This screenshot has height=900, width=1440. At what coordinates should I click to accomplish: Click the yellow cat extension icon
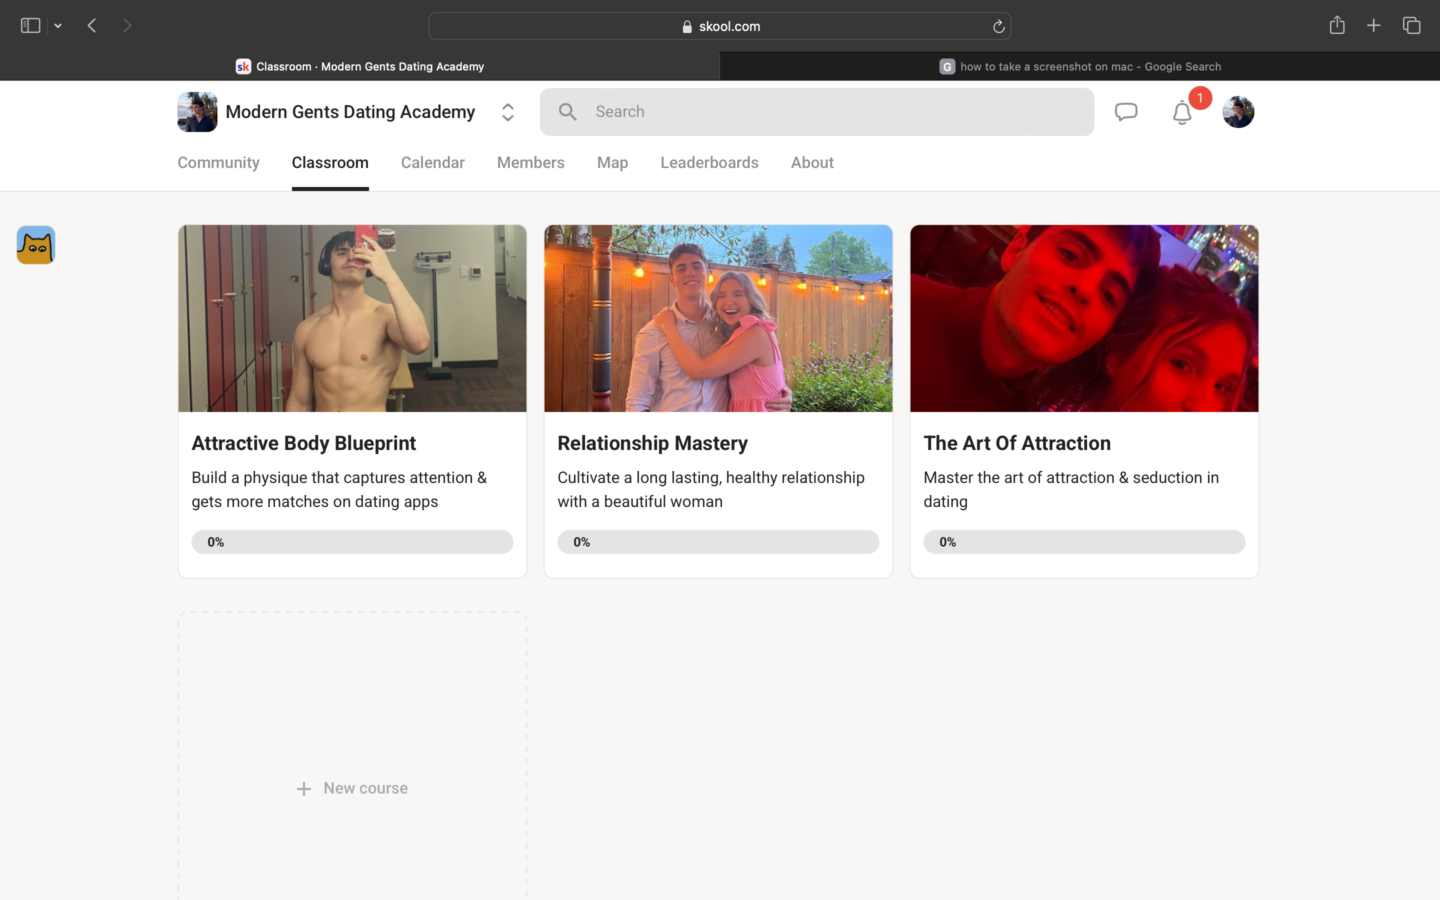36,245
